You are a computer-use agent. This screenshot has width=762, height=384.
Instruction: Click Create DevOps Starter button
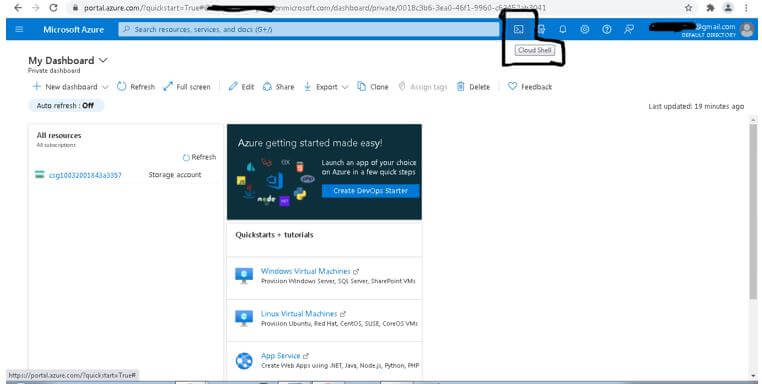(x=370, y=191)
